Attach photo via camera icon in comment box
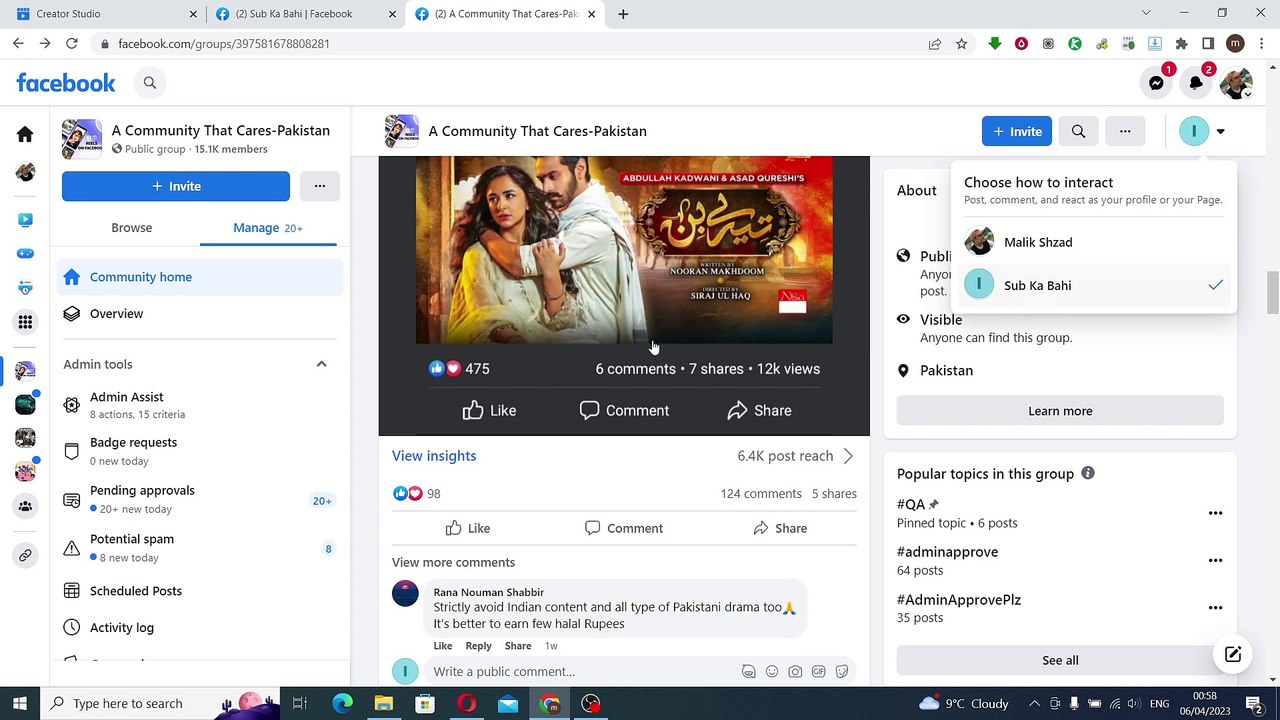1280x720 pixels. click(795, 672)
